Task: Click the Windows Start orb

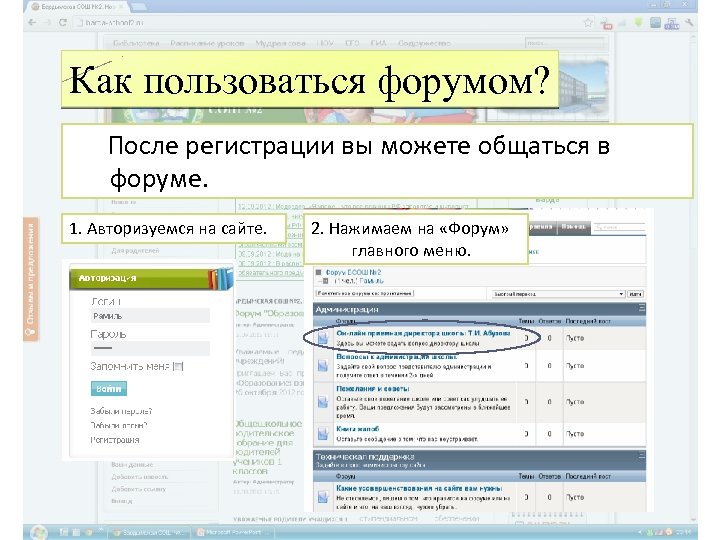Action: point(39,532)
